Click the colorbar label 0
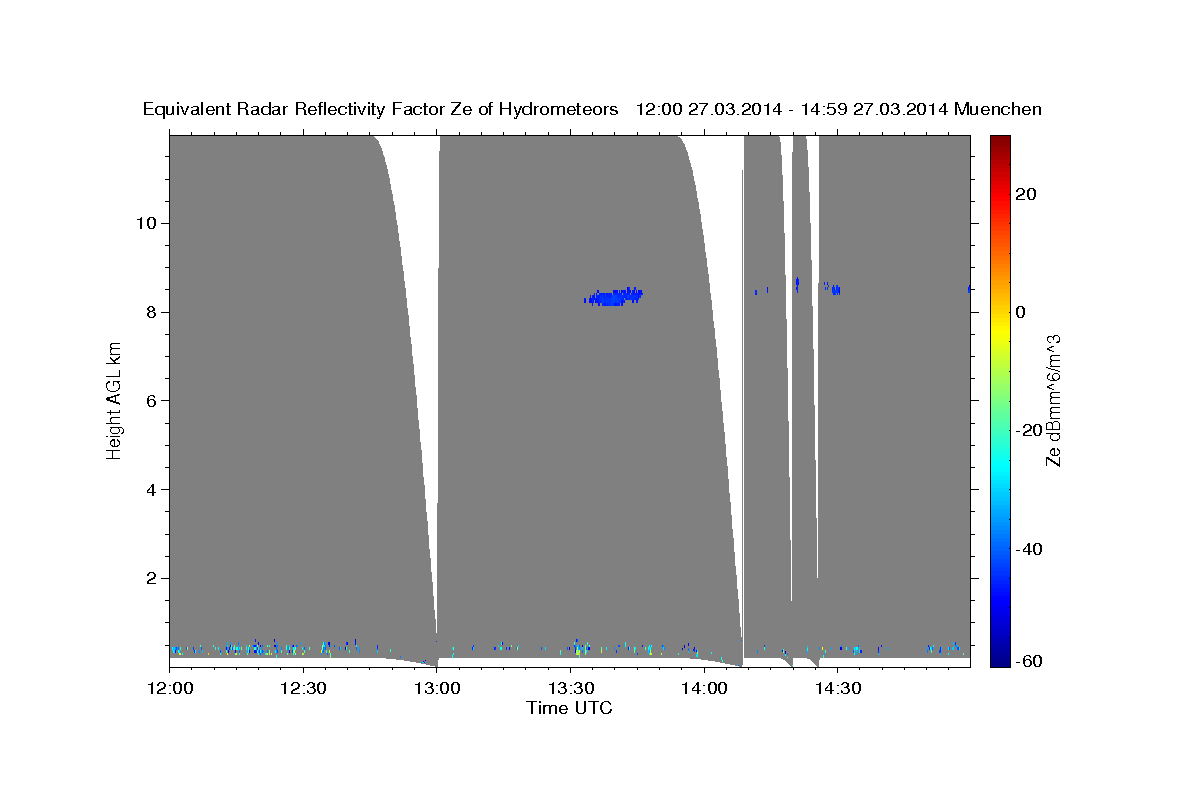This screenshot has width=1200, height=800. [1020, 312]
